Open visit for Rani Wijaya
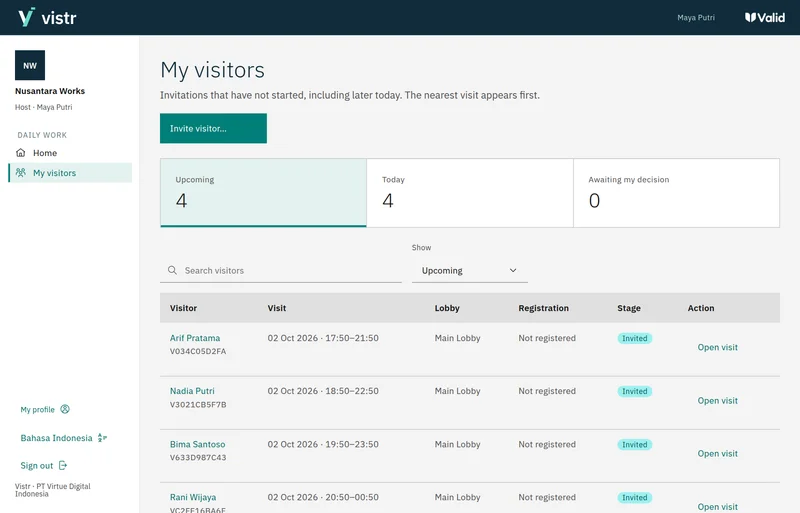Viewport: 800px width, 513px height. coord(717,507)
